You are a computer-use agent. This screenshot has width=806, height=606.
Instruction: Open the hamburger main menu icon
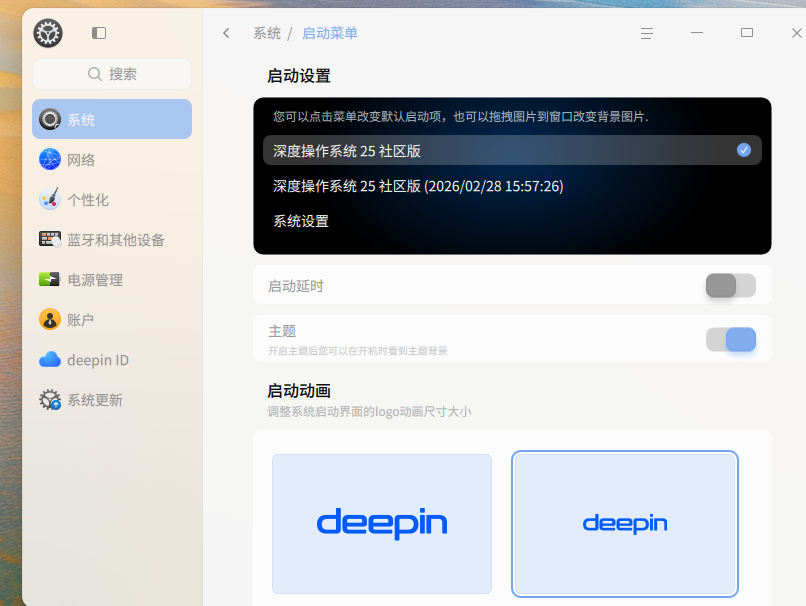click(x=647, y=33)
